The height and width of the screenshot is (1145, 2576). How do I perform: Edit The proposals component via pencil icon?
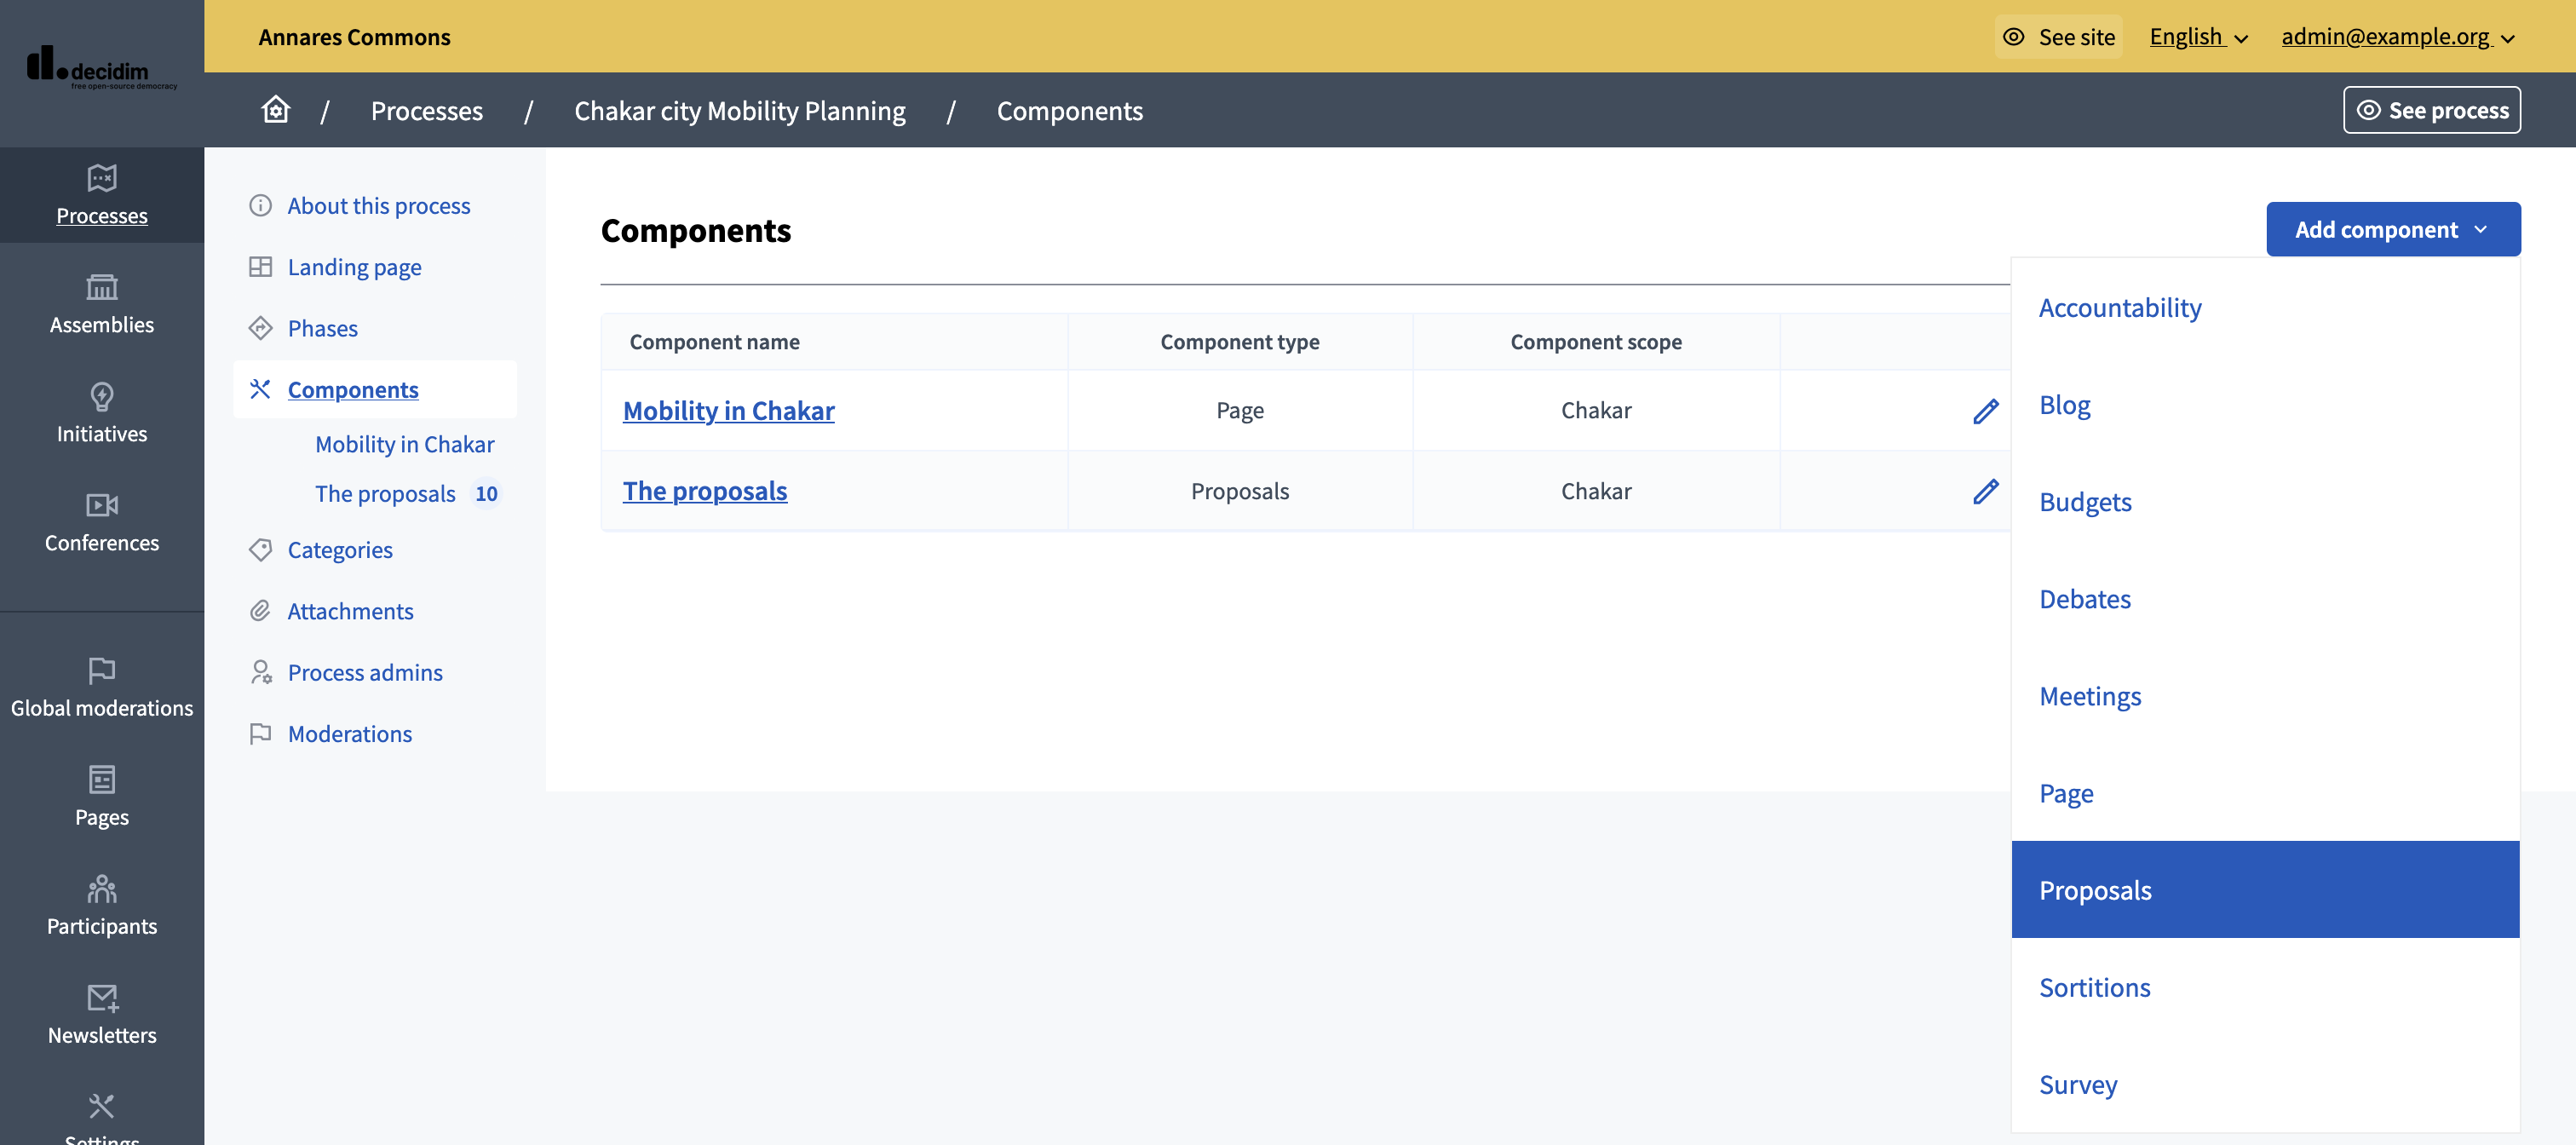(x=1986, y=491)
